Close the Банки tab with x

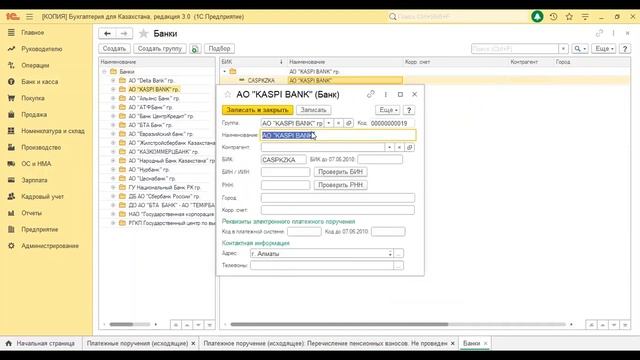click(486, 343)
